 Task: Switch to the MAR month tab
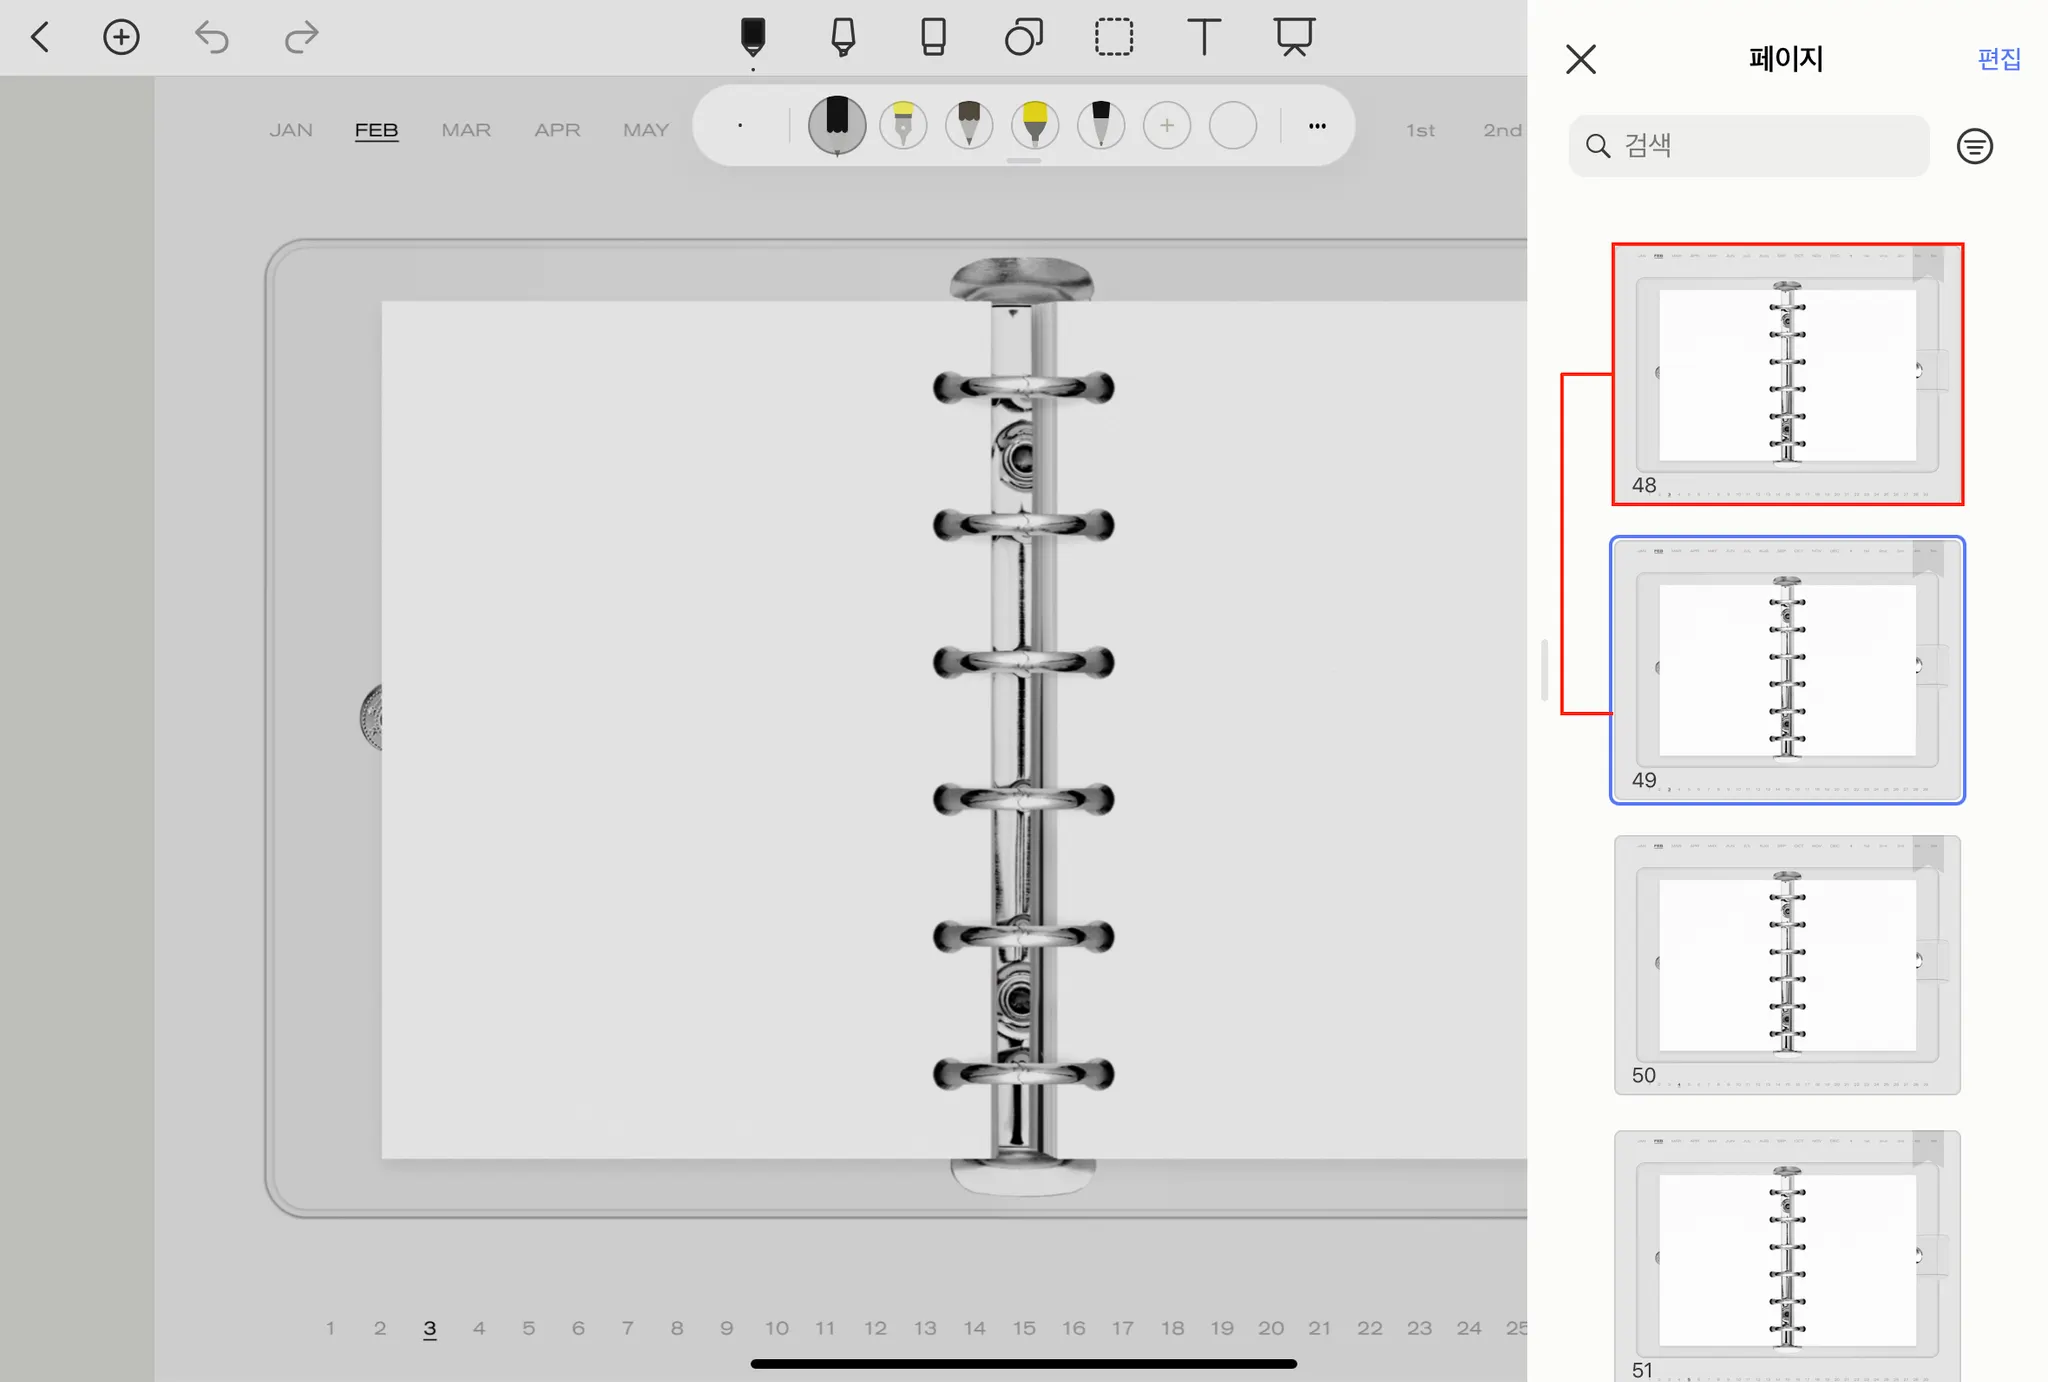[466, 130]
